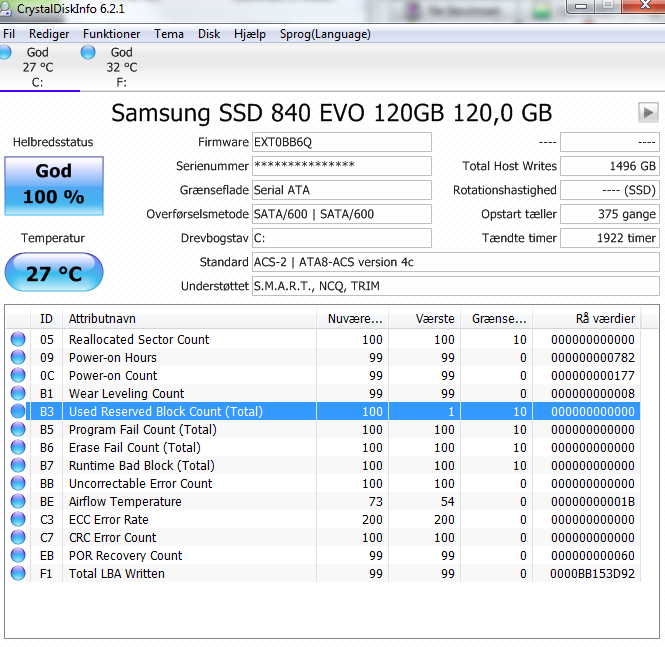Click the Temperatur label
The height and width of the screenshot is (647, 665).
(x=53, y=238)
